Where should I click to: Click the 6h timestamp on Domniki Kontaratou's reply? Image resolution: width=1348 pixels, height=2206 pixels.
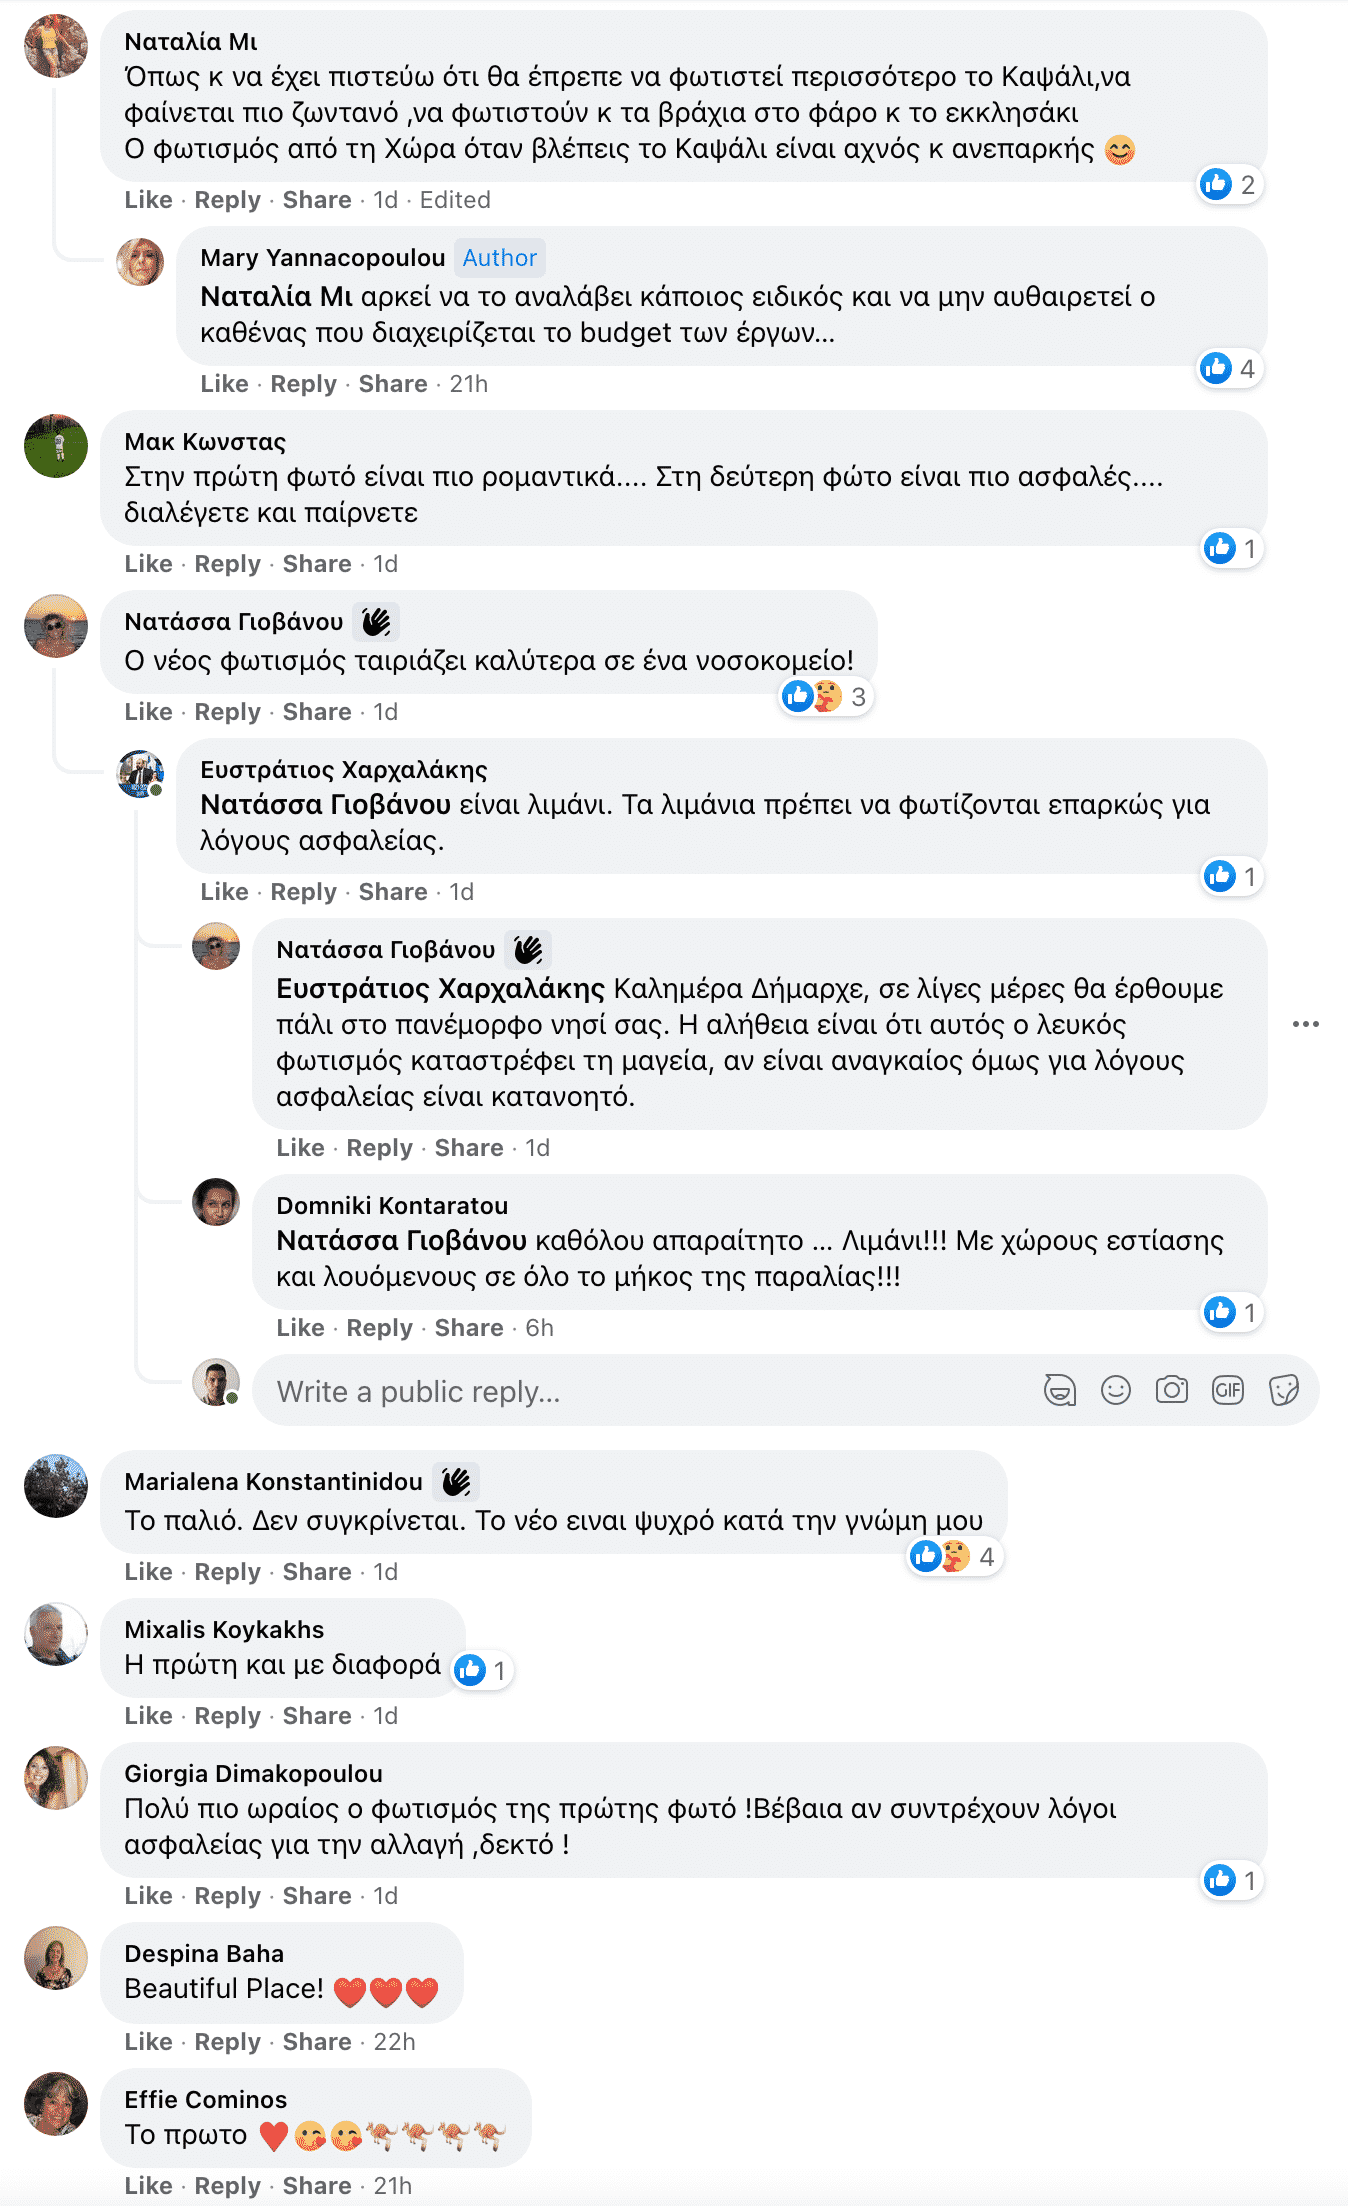539,1328
